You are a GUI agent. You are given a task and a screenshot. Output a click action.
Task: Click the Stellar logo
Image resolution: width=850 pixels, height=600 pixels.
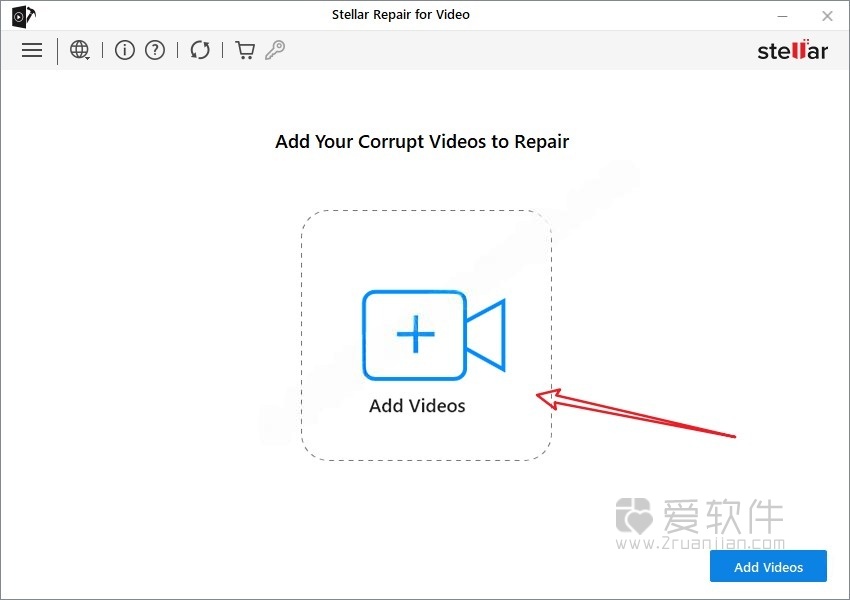tap(793, 50)
